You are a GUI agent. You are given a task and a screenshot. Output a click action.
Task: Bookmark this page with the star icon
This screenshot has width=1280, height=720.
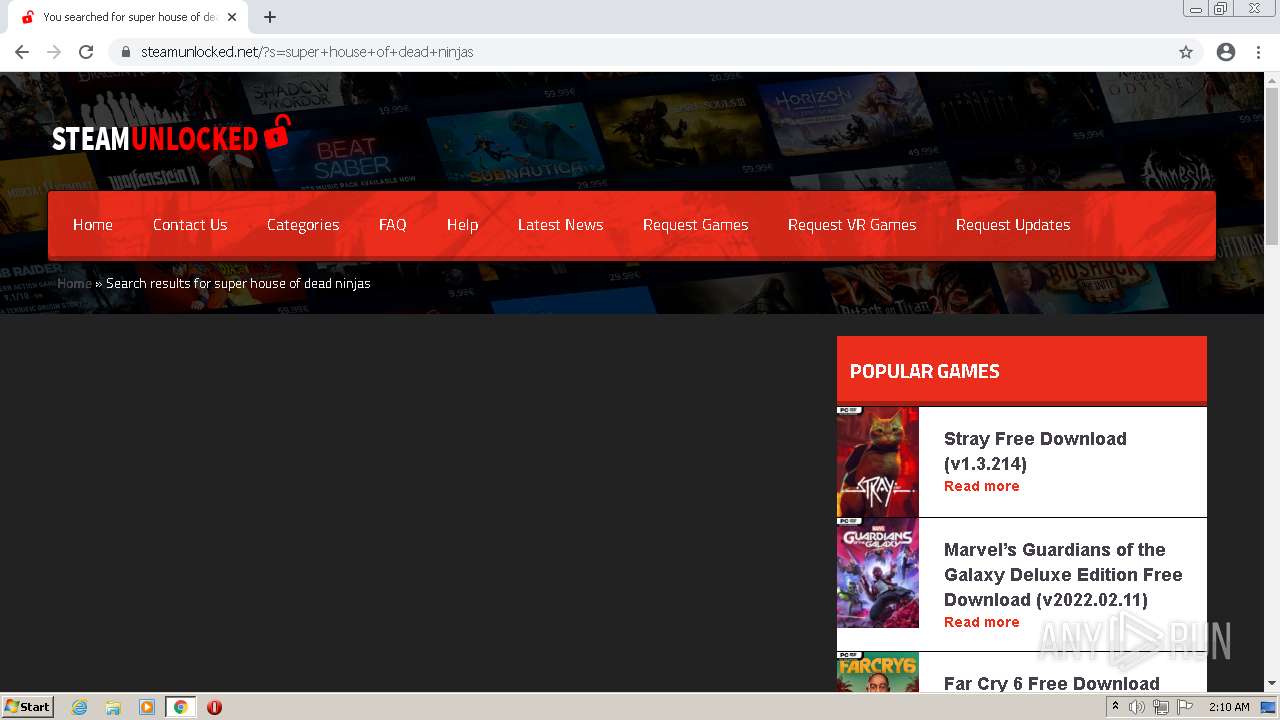(x=1186, y=52)
